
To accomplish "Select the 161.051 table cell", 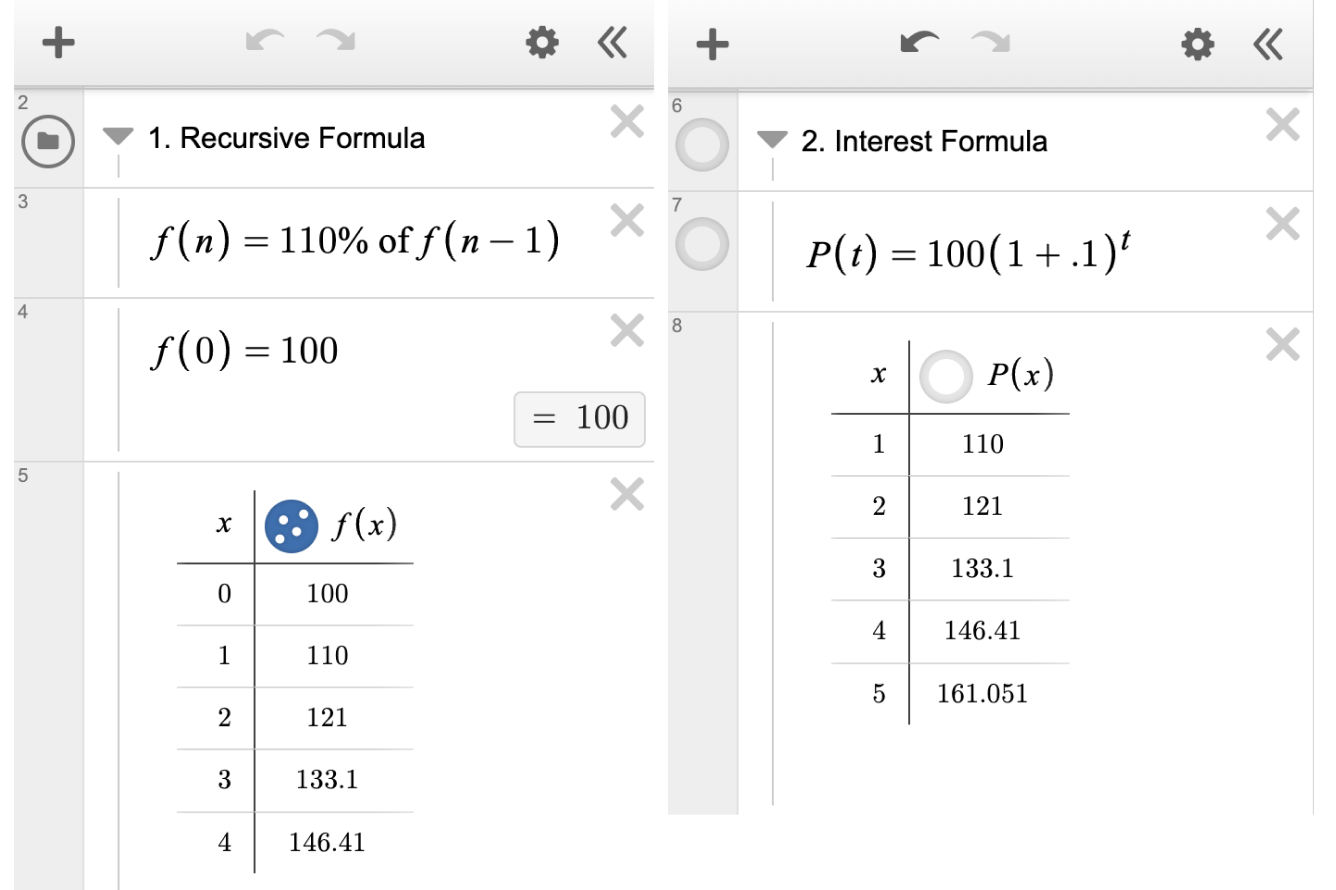I will coord(982,693).
